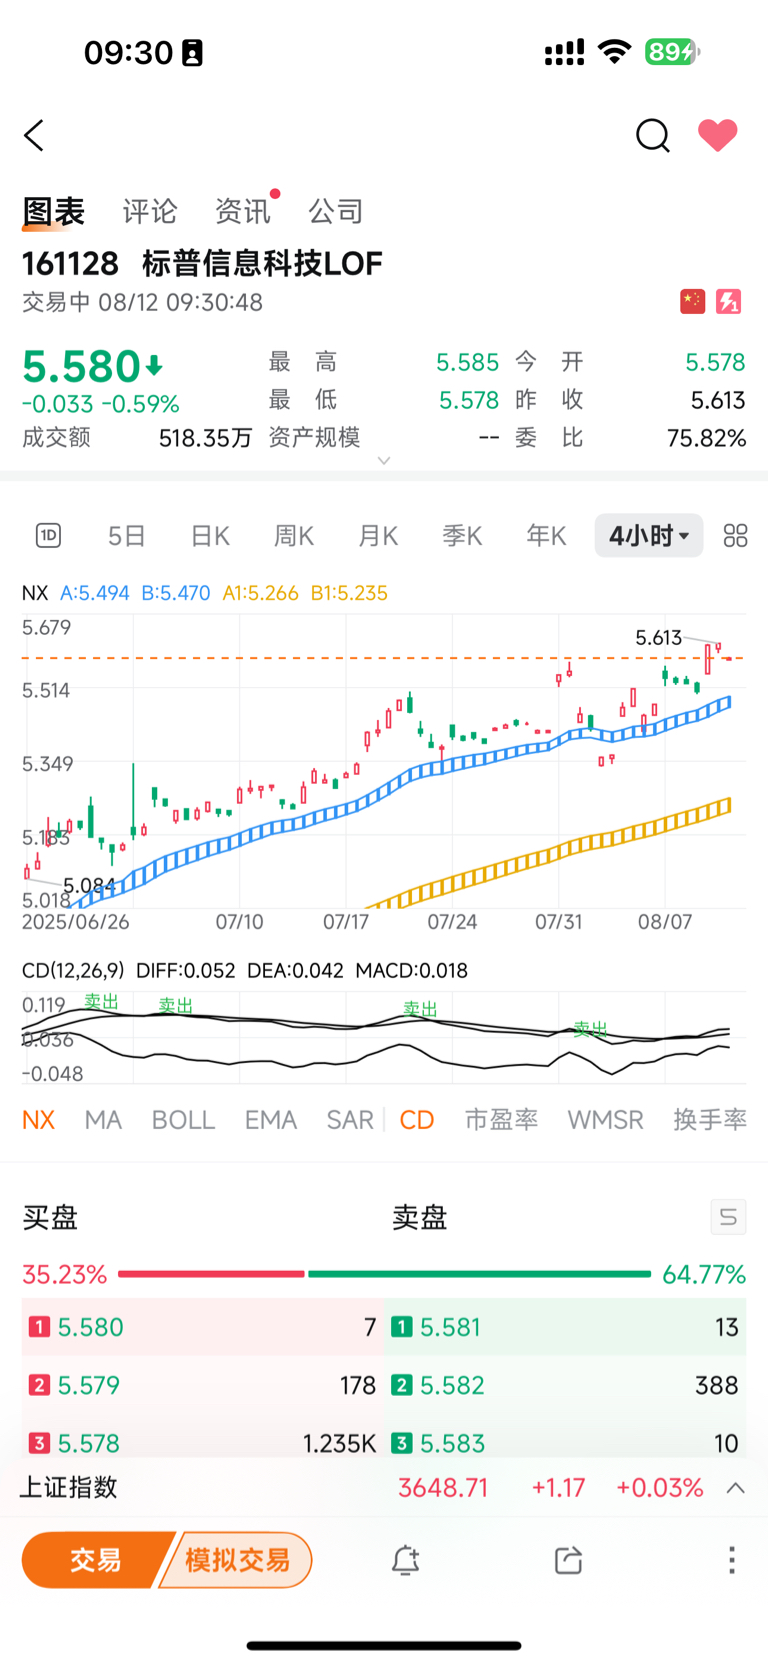Select the 1D intraday chart icon
This screenshot has height=1665, width=768.
tap(48, 536)
